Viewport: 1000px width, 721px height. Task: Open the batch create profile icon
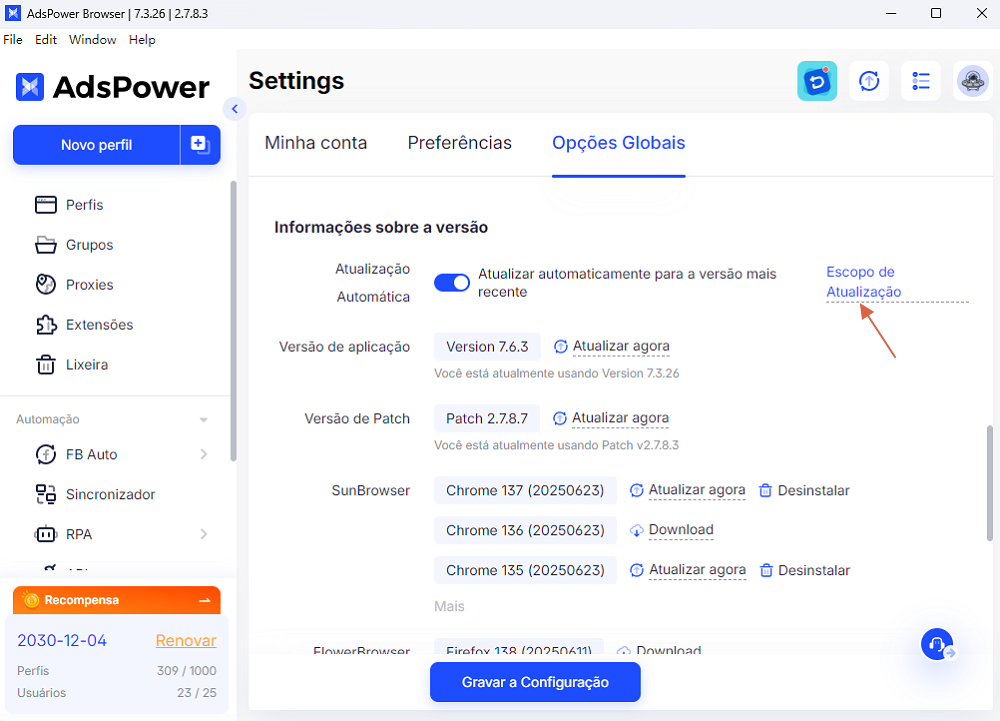point(200,145)
